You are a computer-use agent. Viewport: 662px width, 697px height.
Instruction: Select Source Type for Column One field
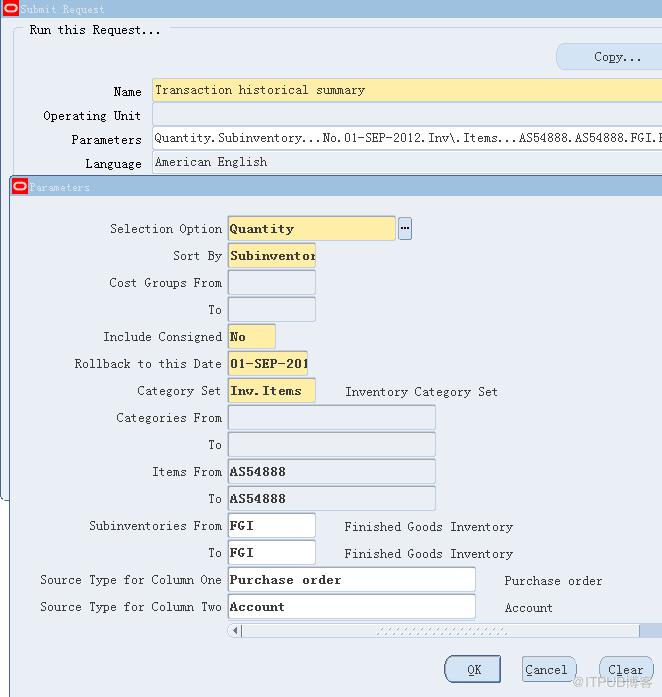pos(351,580)
